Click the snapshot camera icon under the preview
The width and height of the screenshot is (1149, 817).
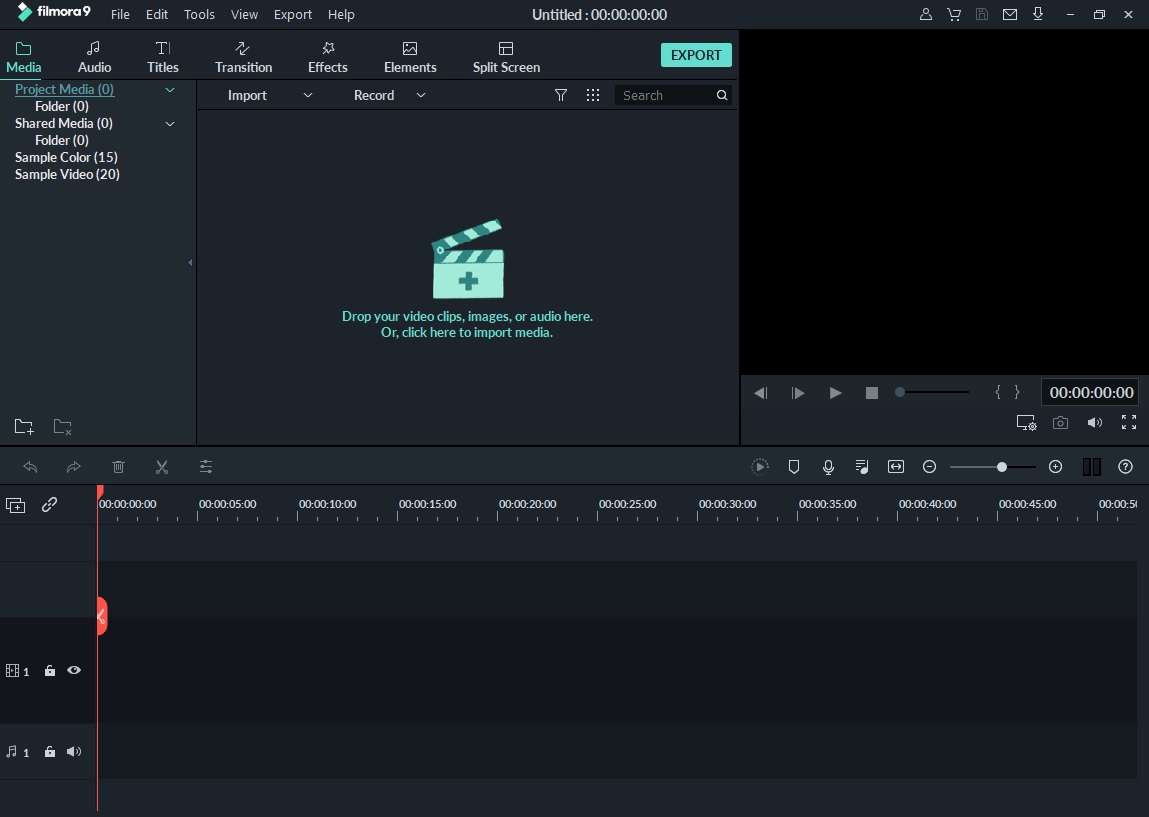tap(1060, 422)
